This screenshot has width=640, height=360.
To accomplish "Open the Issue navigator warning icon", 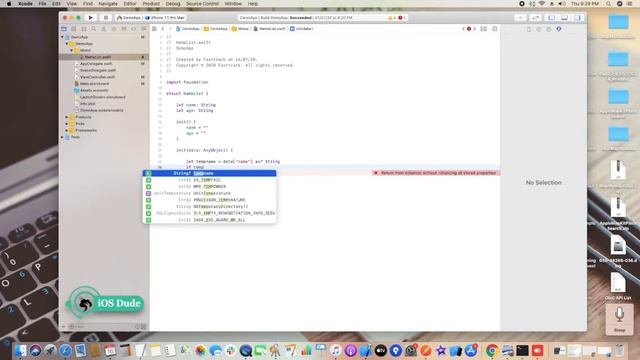I will [104, 29].
